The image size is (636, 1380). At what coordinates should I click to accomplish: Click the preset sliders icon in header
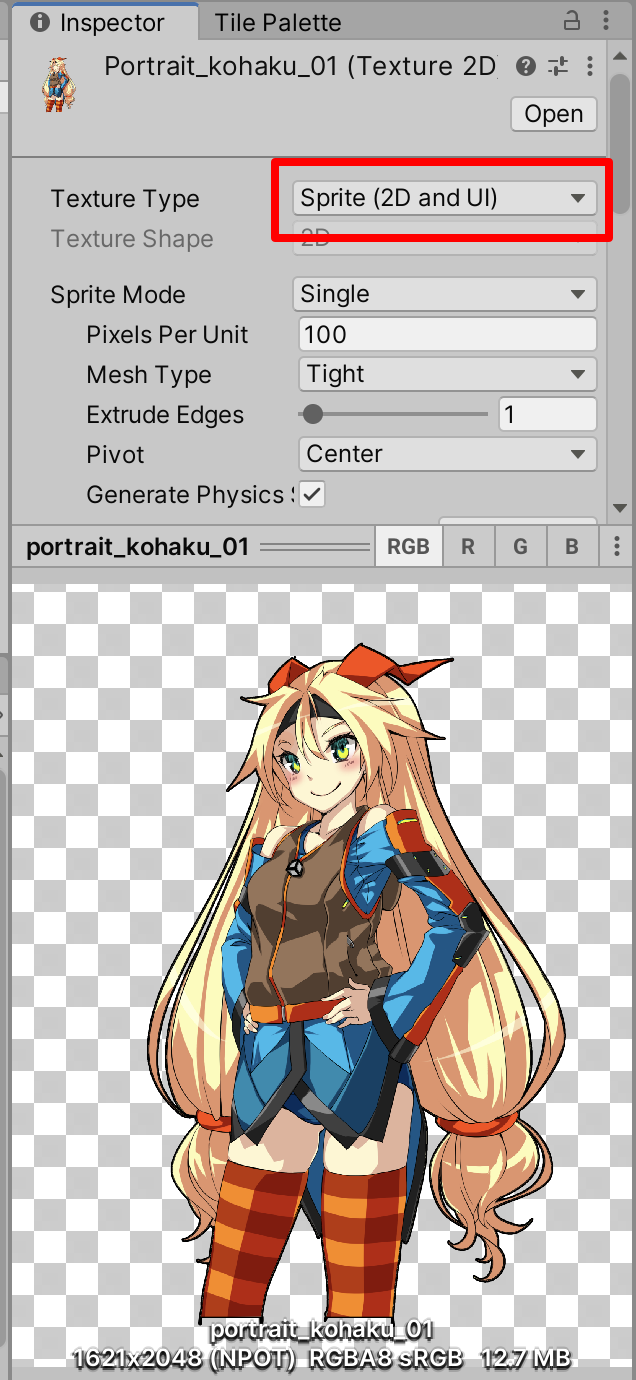[559, 66]
